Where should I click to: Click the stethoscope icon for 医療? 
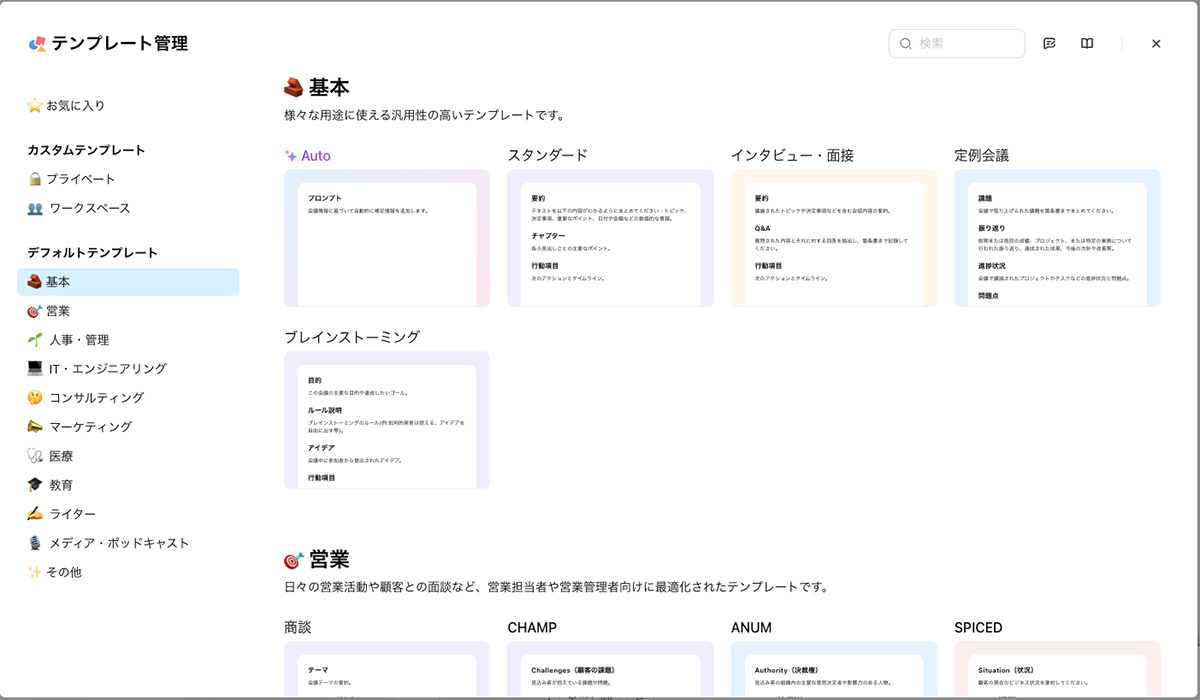(35, 456)
